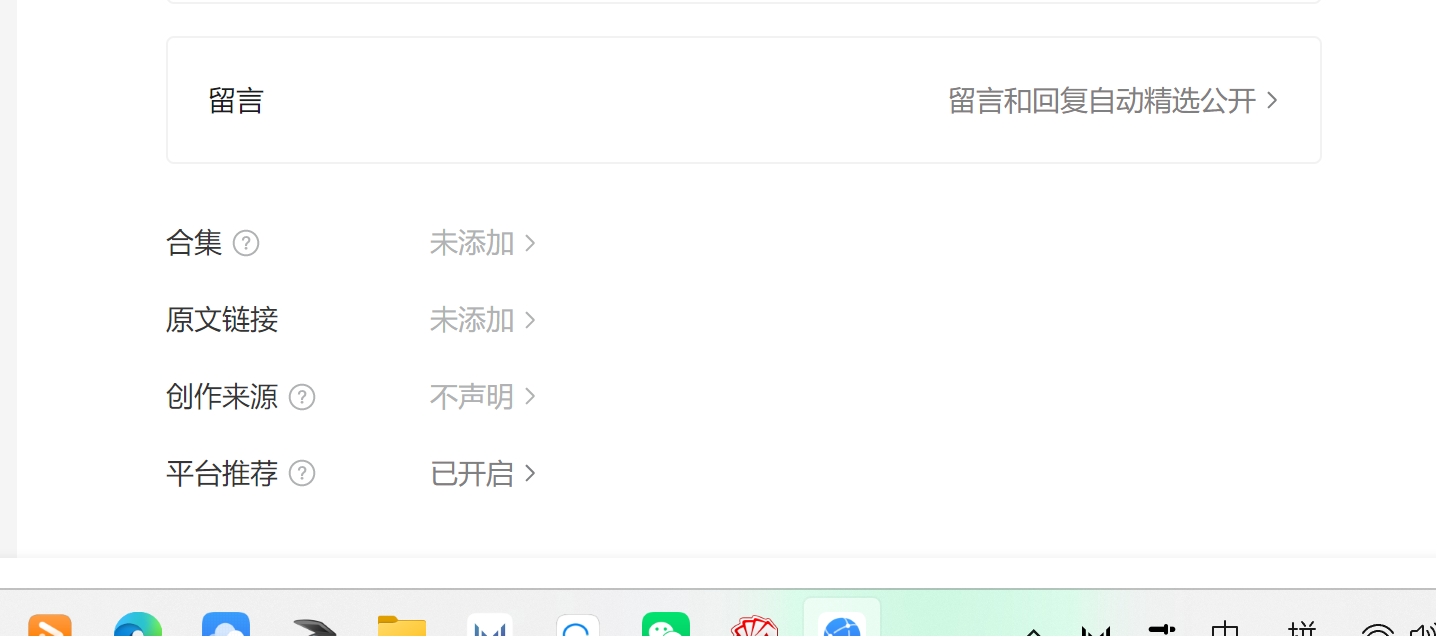Open WeChat from taskbar

tap(666, 625)
